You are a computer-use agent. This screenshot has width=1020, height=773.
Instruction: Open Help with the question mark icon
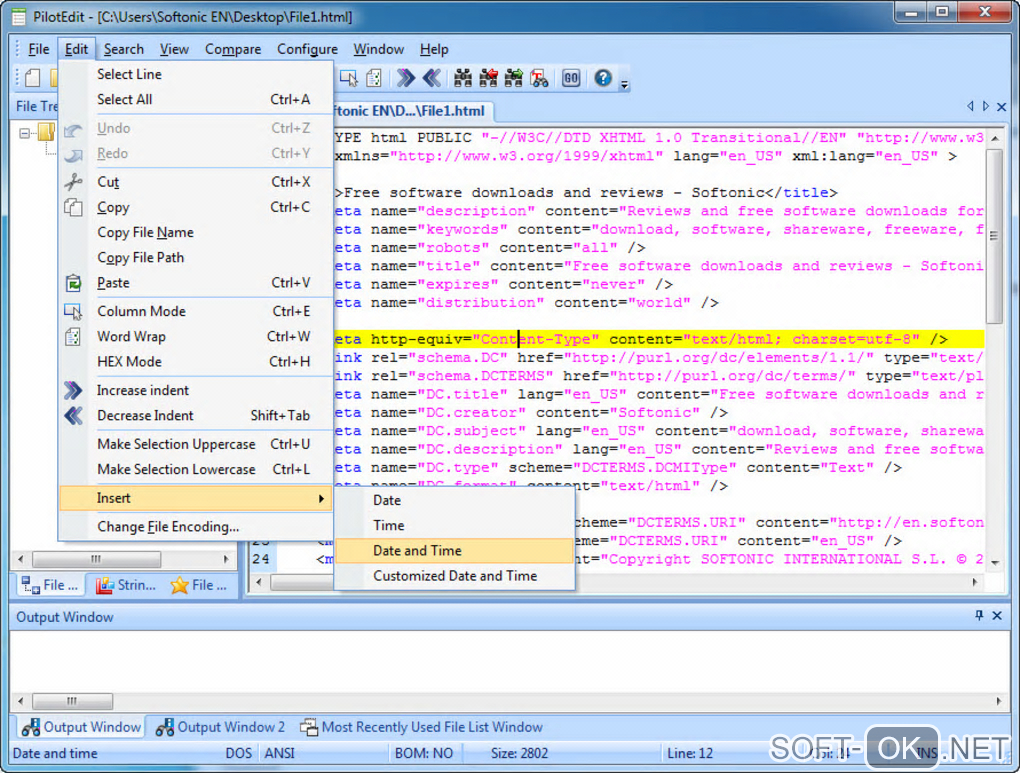click(603, 78)
